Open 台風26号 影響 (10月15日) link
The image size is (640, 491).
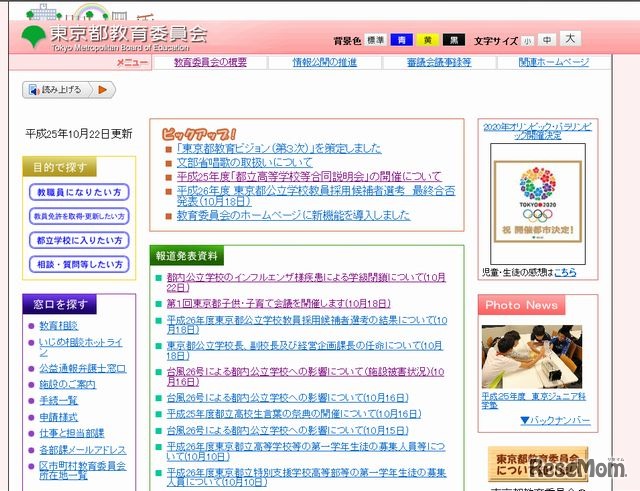pyautogui.click(x=287, y=431)
